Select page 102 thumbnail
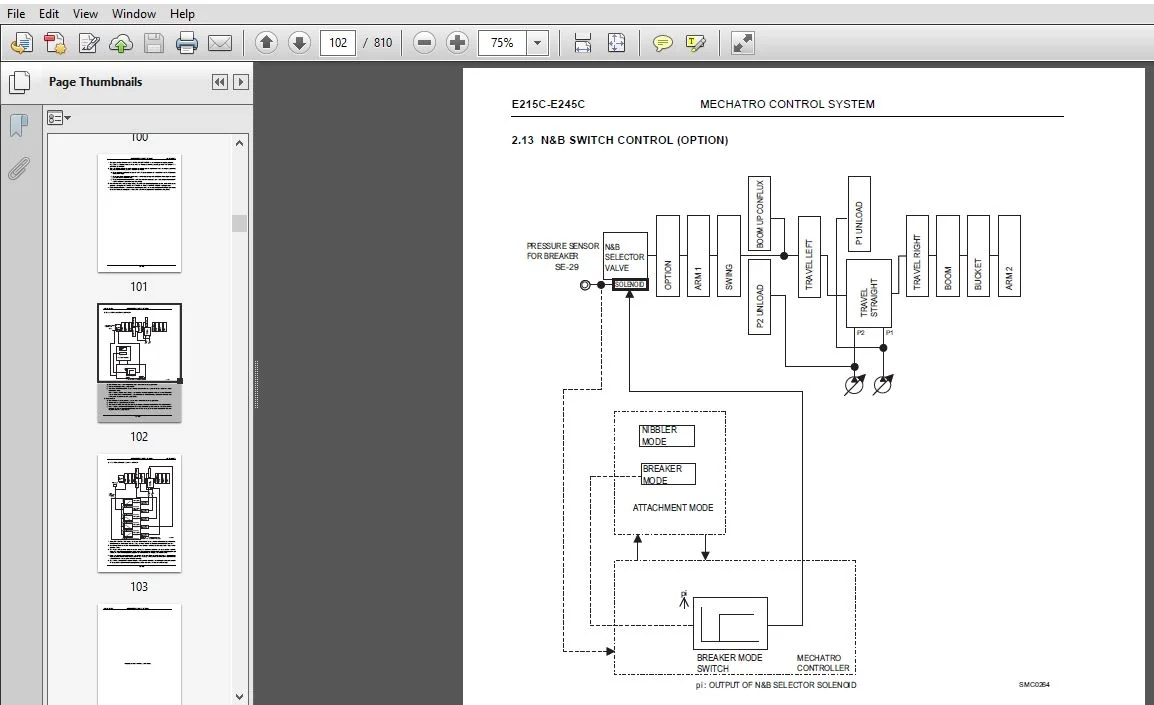 tap(139, 363)
